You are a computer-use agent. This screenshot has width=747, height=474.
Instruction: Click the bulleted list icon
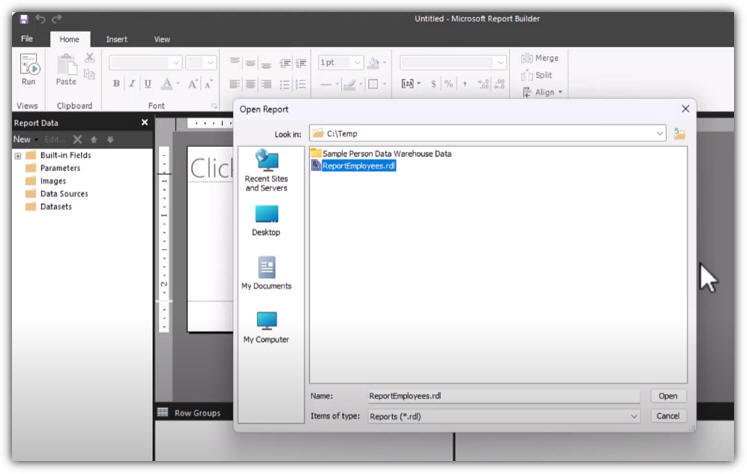click(284, 84)
